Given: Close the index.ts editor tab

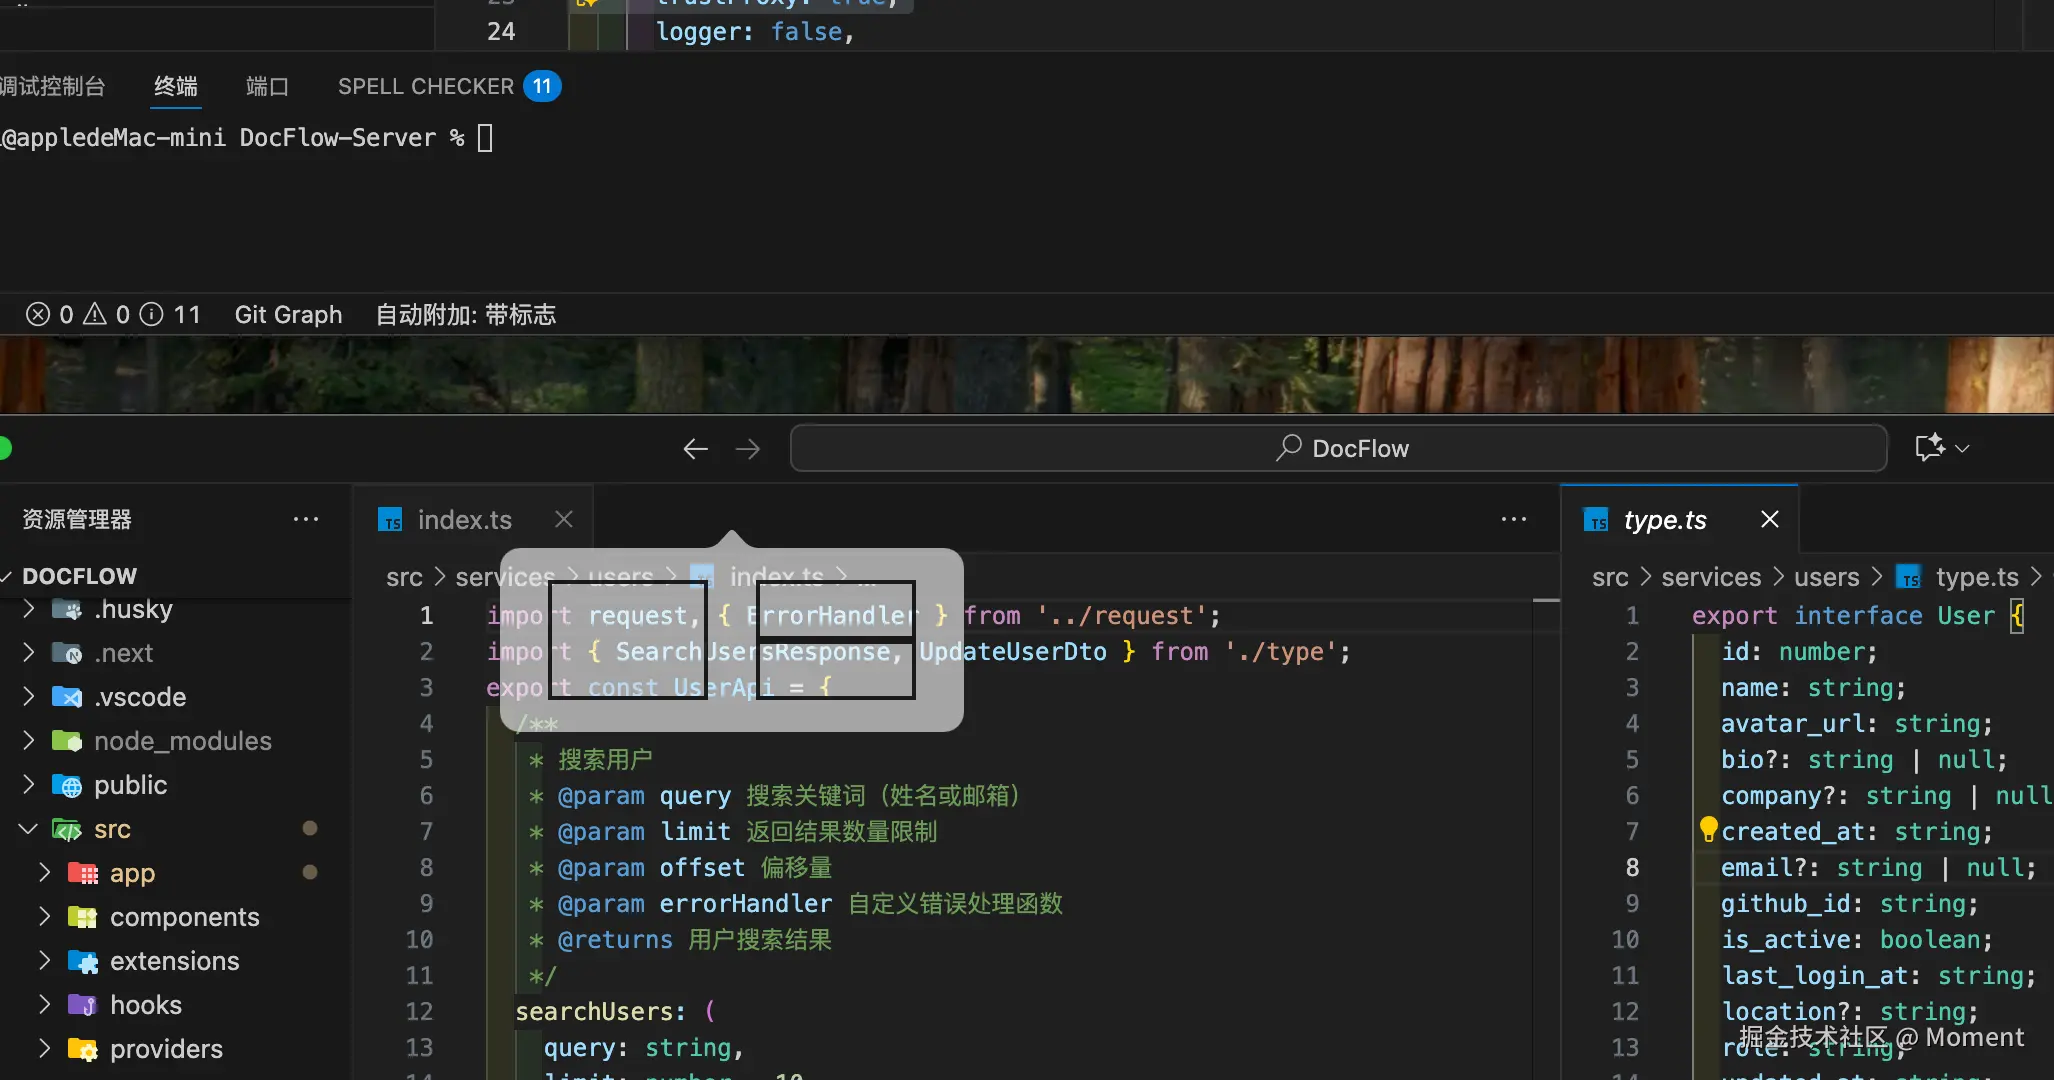Looking at the screenshot, I should [564, 519].
